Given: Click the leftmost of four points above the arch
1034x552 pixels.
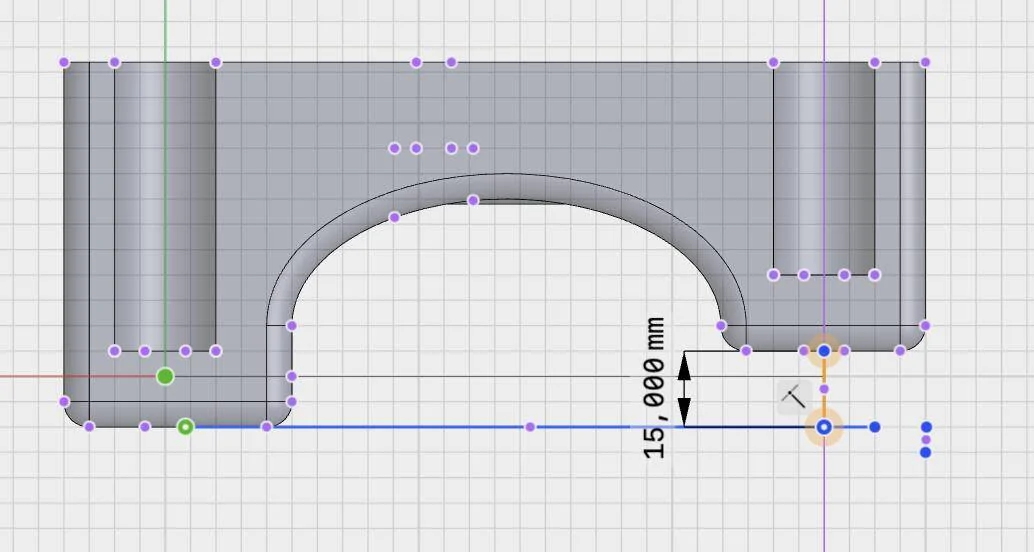Looking at the screenshot, I should tap(395, 148).
